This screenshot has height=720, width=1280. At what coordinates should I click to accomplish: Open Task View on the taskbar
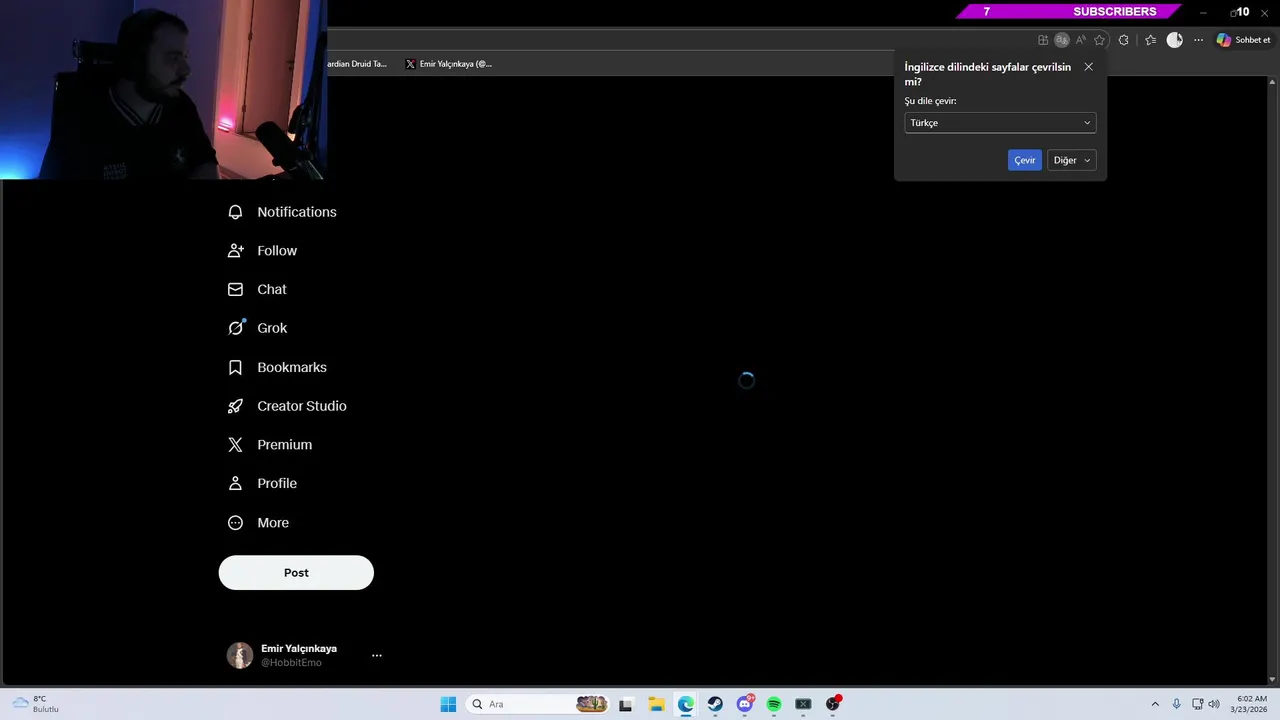(626, 704)
